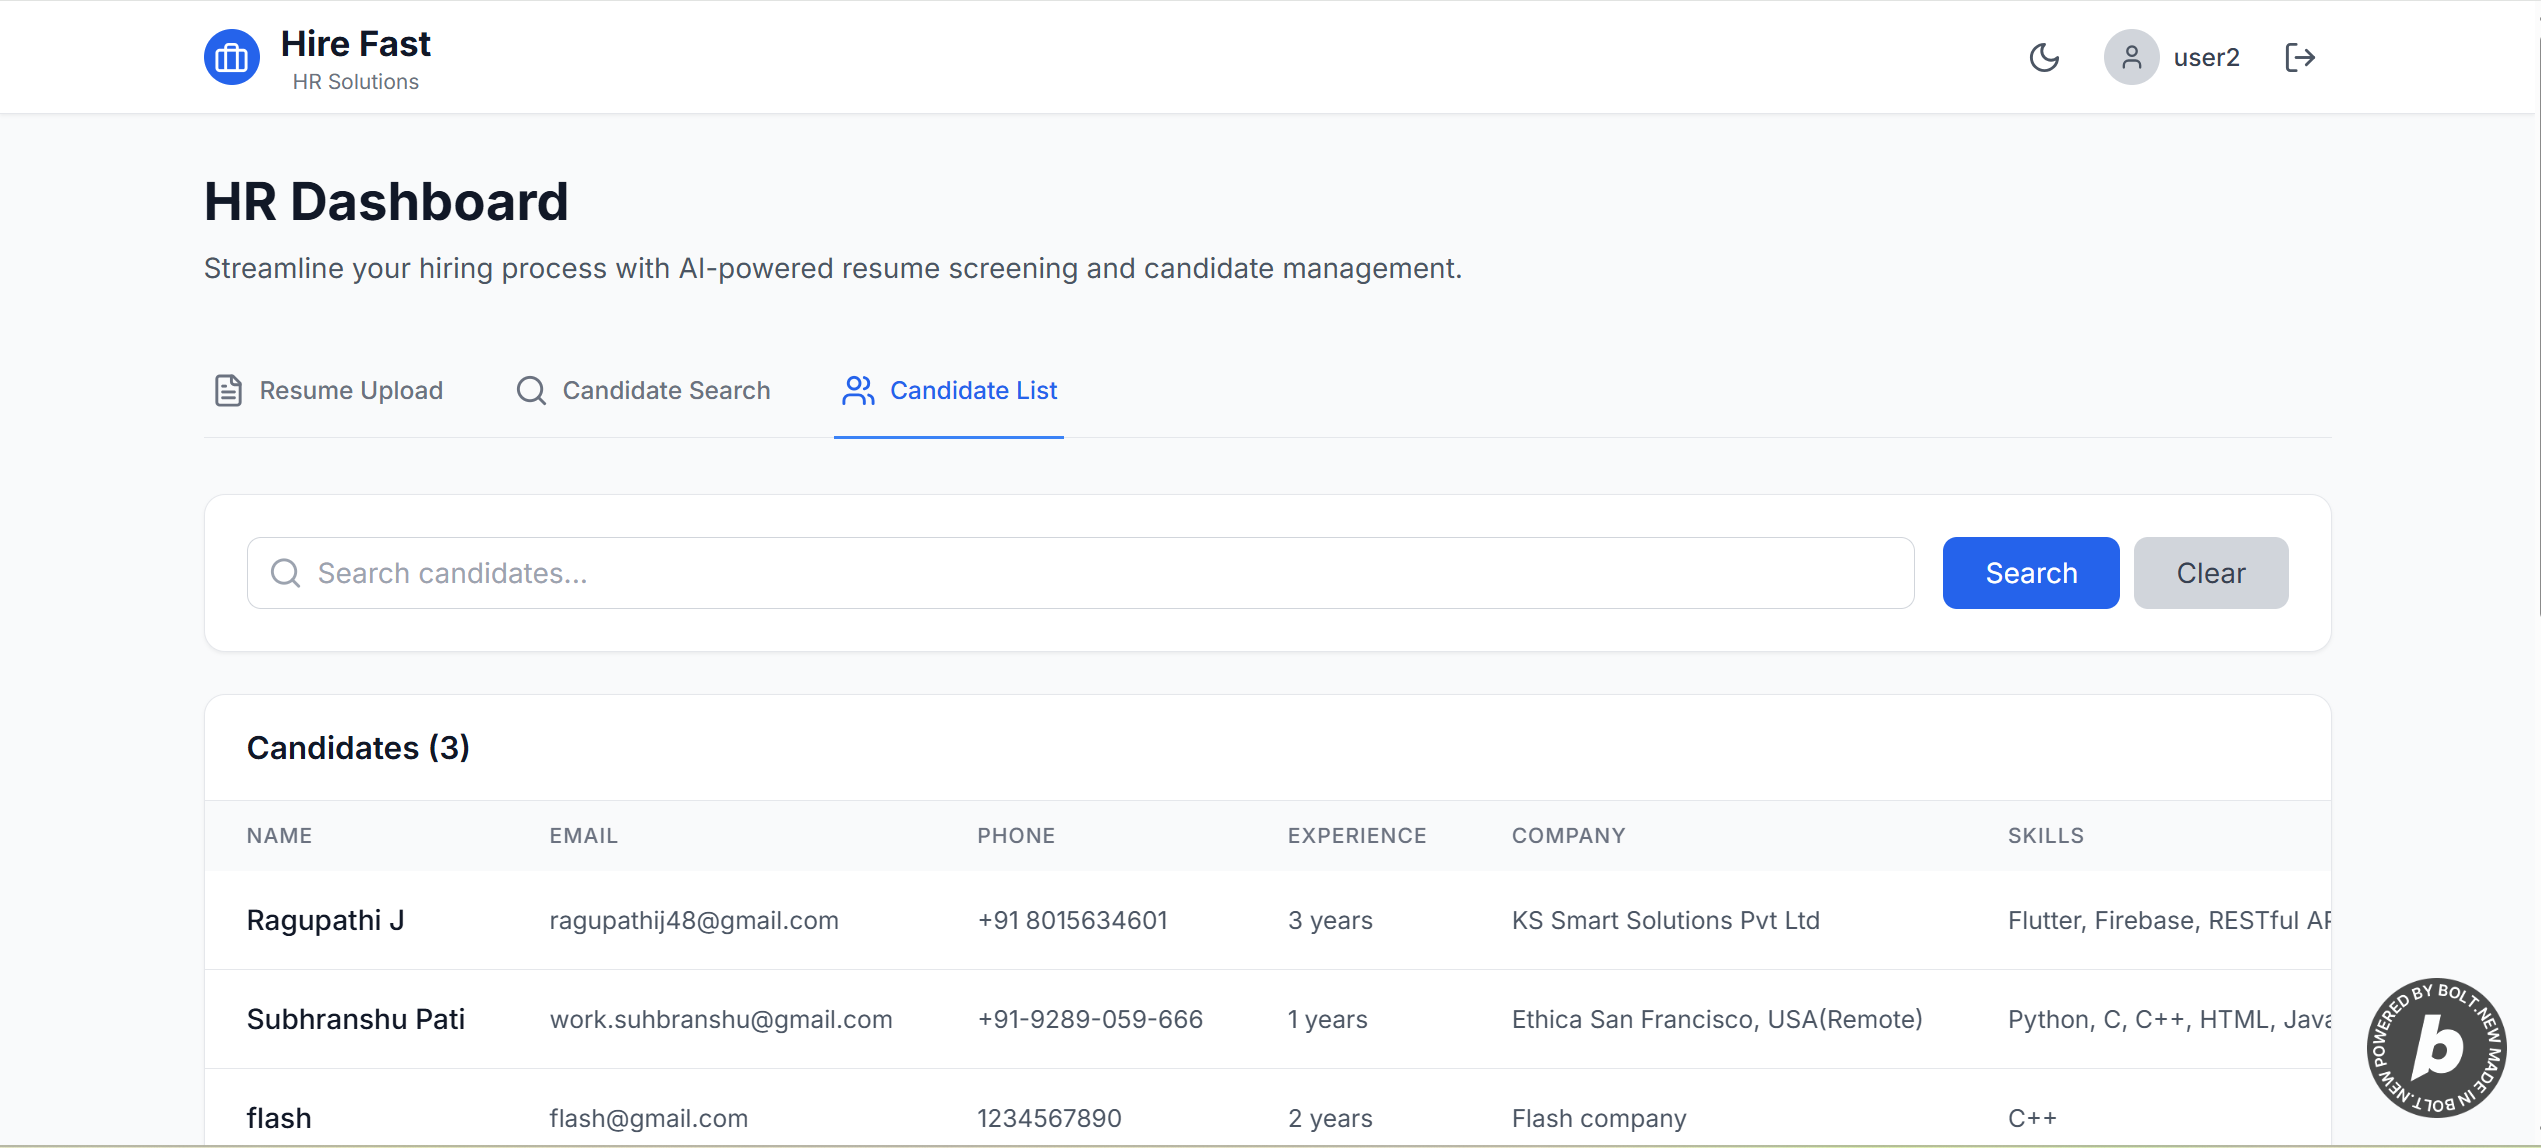
Task: Click the Candidate List people icon
Action: [858, 390]
